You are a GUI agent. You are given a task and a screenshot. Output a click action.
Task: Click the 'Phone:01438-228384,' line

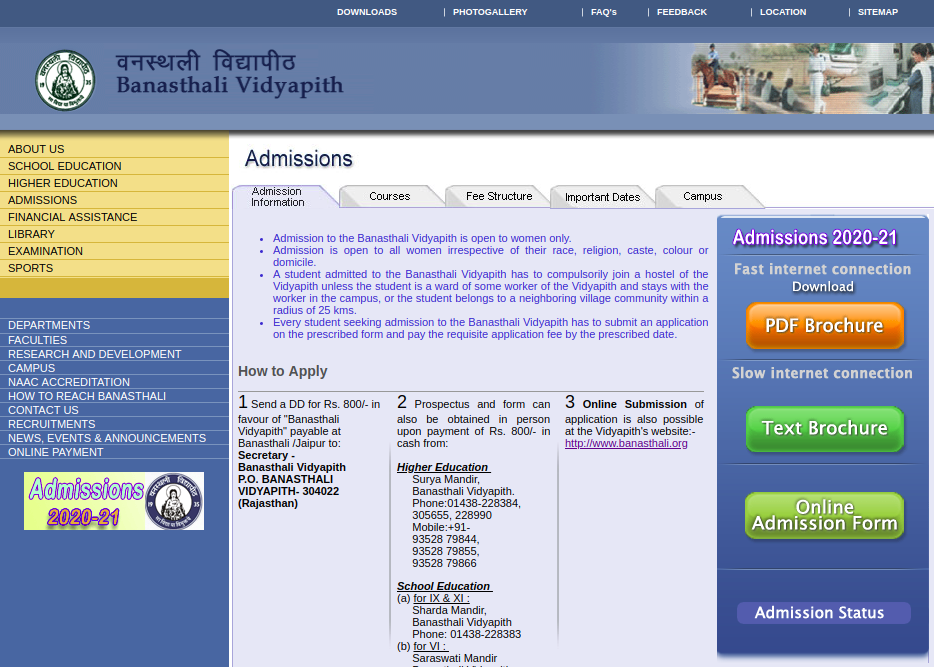click(466, 503)
